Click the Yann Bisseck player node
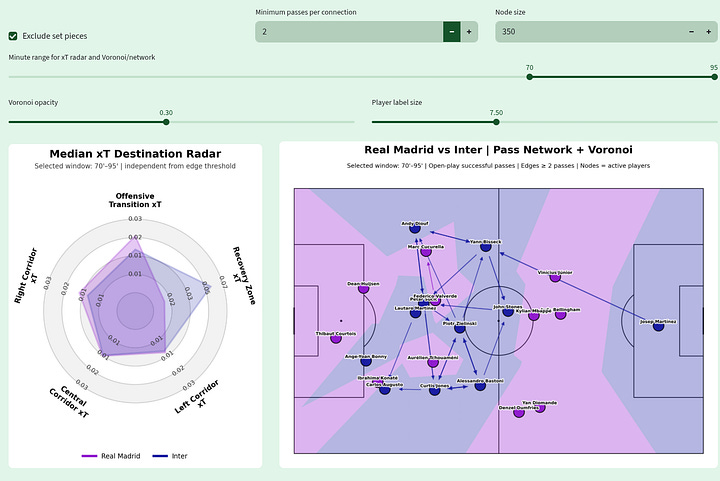Viewport: 720px width, 481px height. (x=486, y=246)
